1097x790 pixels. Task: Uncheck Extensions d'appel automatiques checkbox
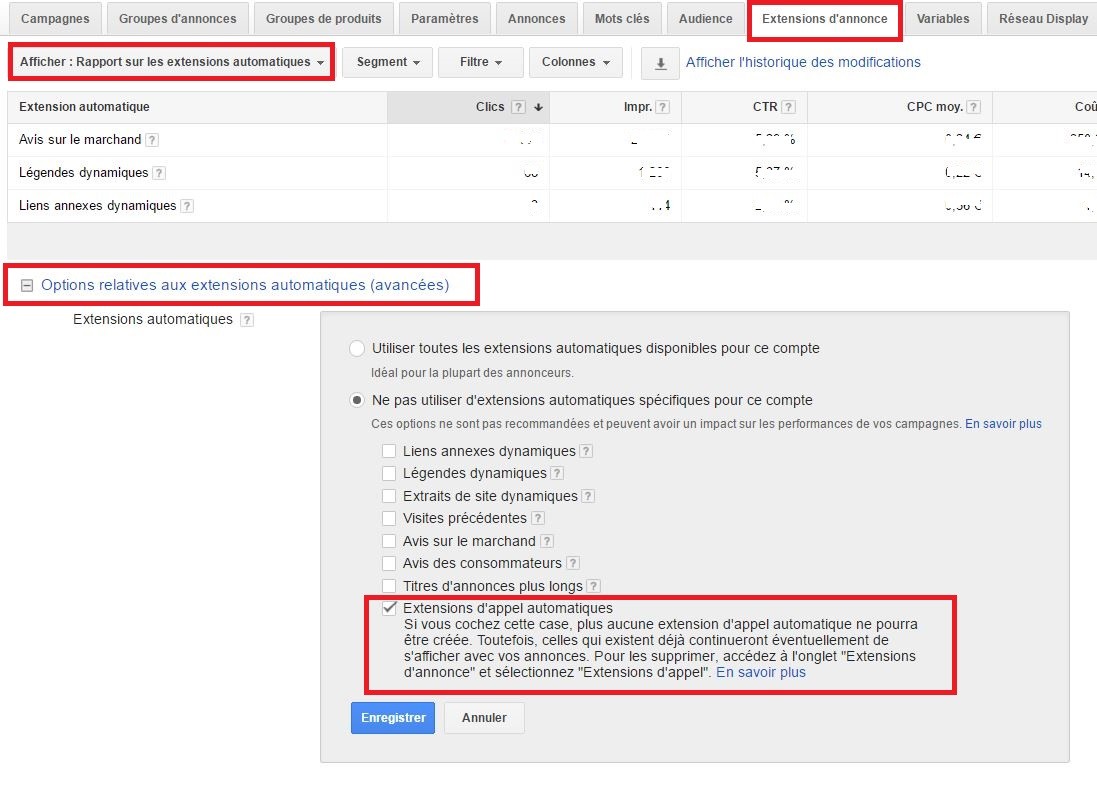point(389,608)
